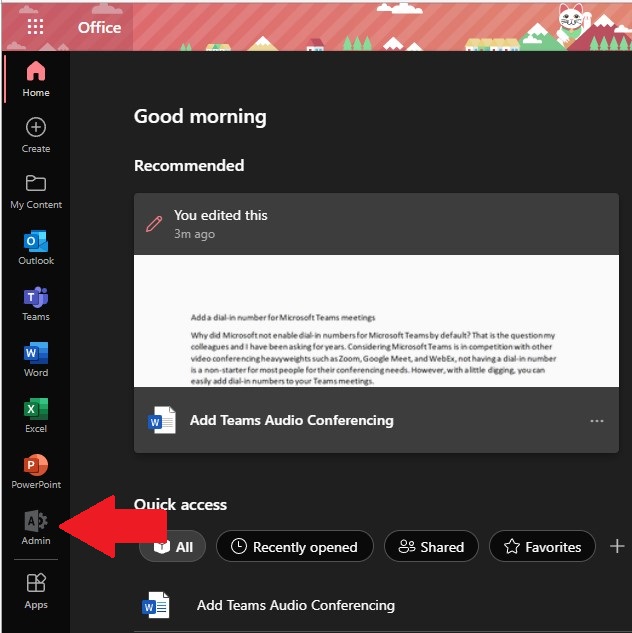Open the Create page
The height and width of the screenshot is (633, 632).
[36, 135]
